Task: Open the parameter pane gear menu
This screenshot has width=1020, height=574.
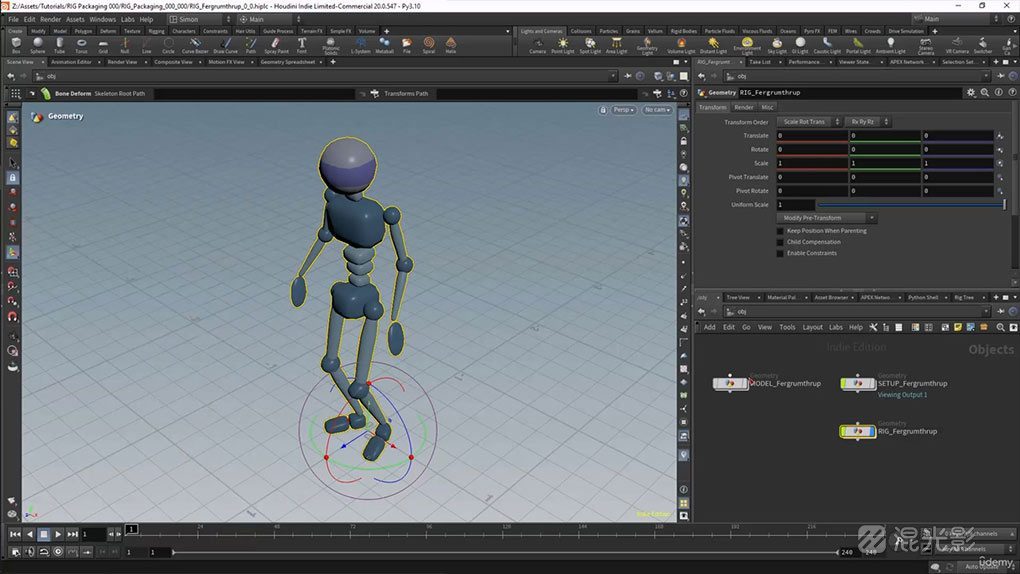Action: tap(971, 92)
